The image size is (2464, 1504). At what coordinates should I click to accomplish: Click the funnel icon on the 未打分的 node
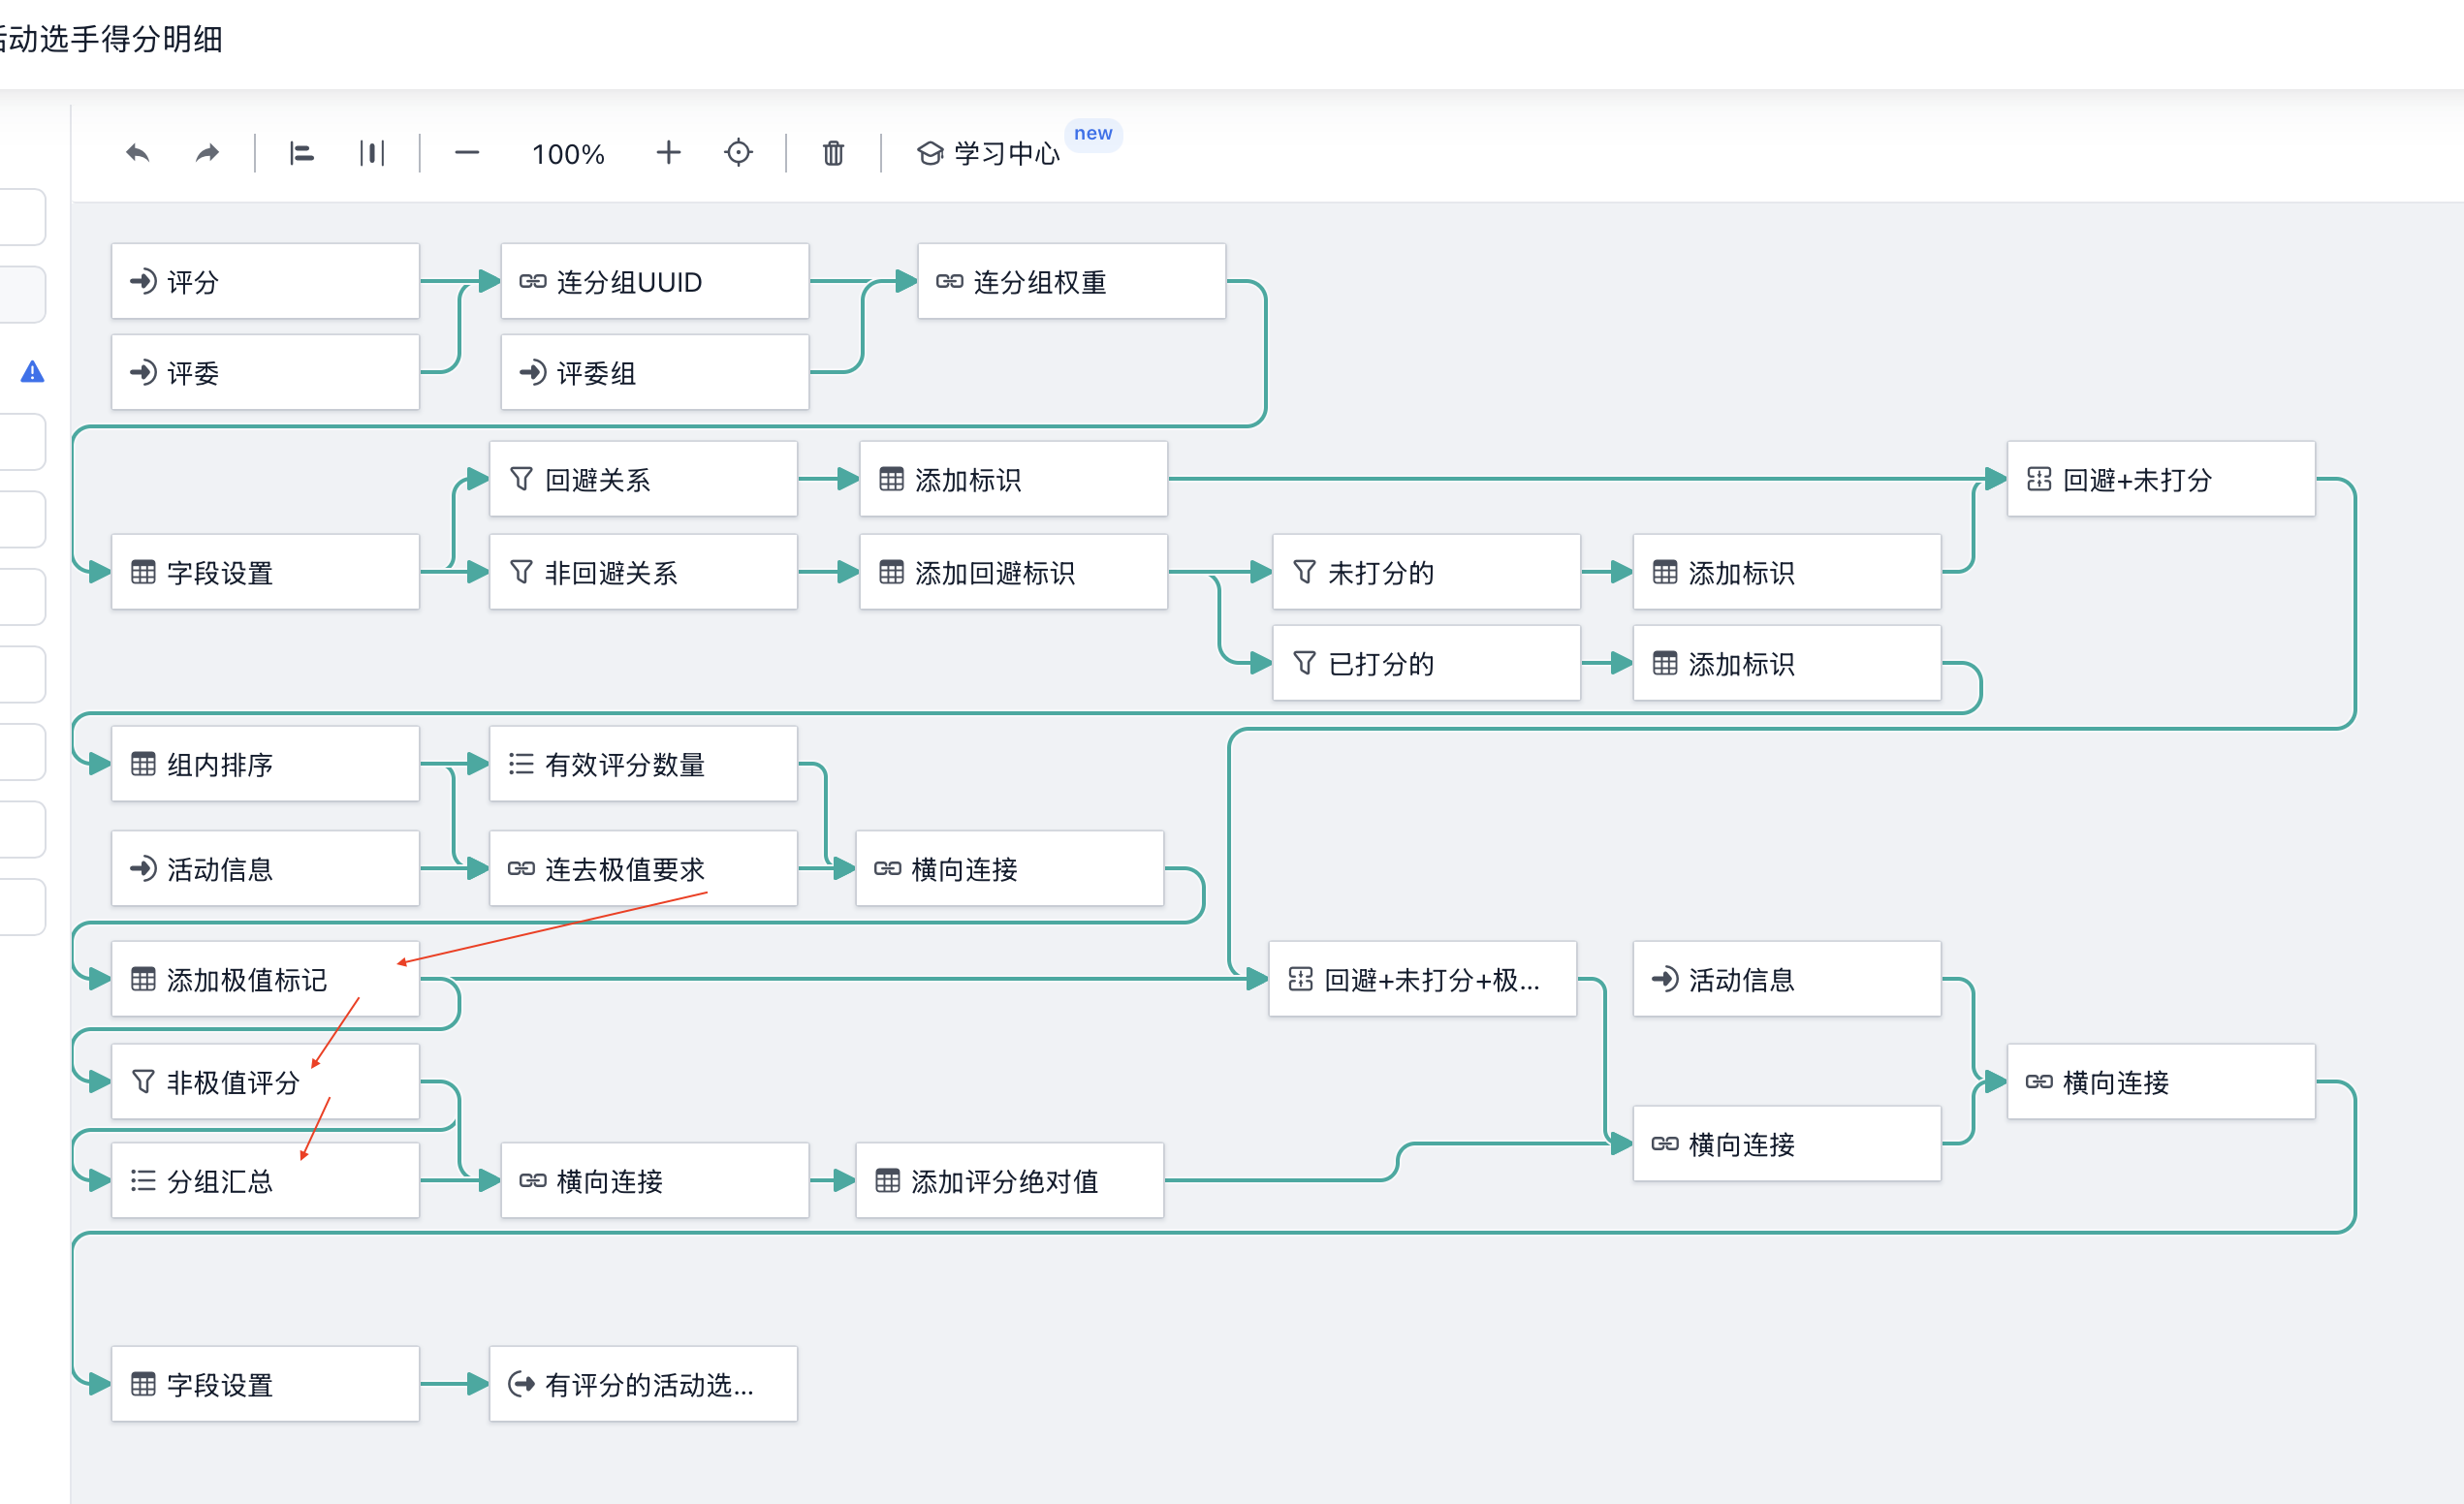[1304, 572]
